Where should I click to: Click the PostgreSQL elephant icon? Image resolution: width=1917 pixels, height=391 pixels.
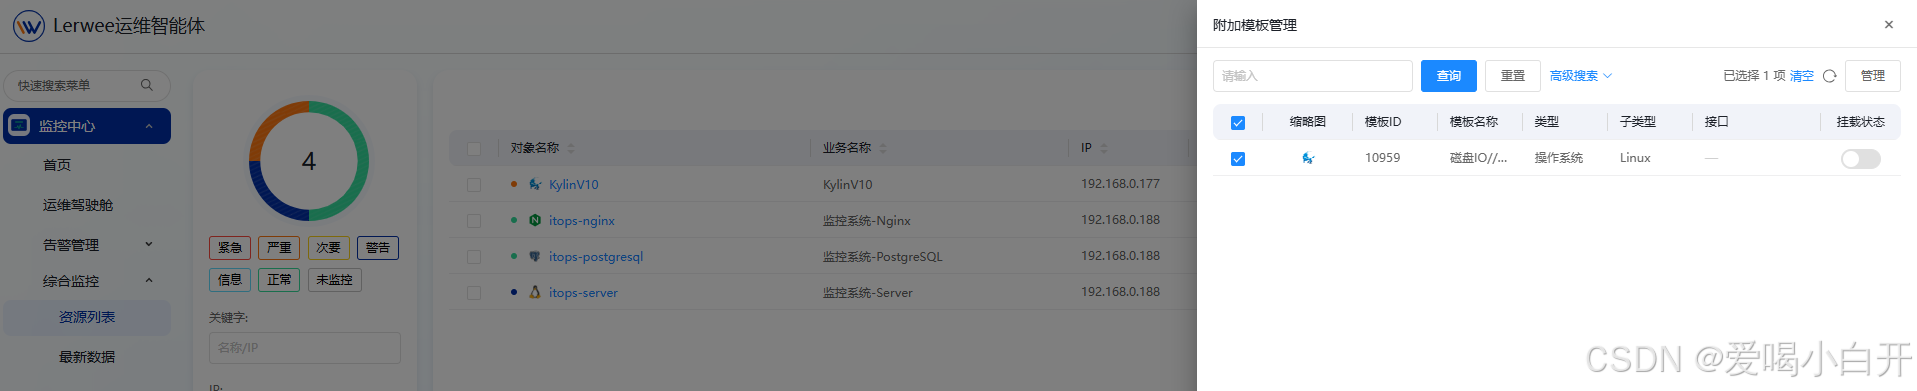pyautogui.click(x=535, y=256)
